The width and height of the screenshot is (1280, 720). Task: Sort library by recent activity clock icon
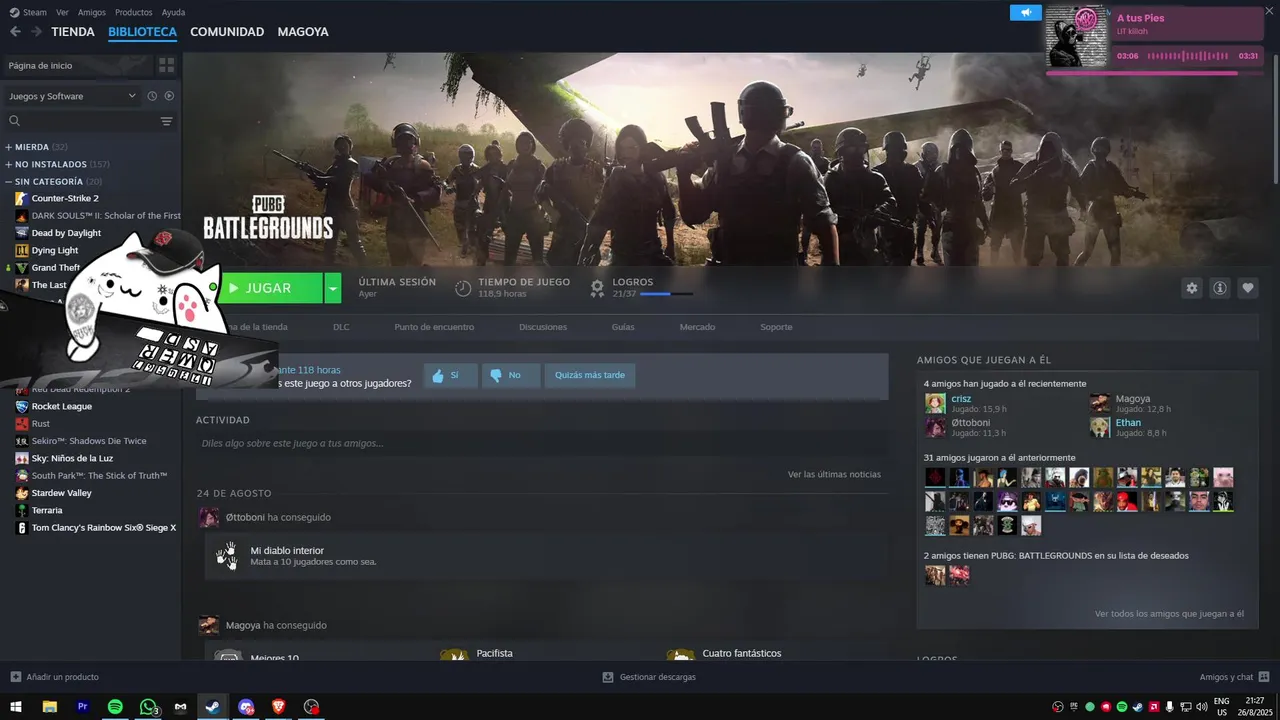(152, 96)
